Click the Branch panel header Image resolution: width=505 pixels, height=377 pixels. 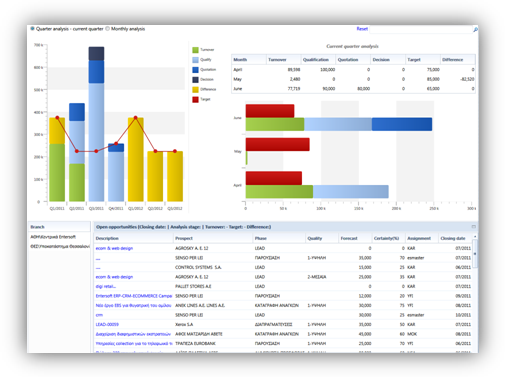click(59, 227)
